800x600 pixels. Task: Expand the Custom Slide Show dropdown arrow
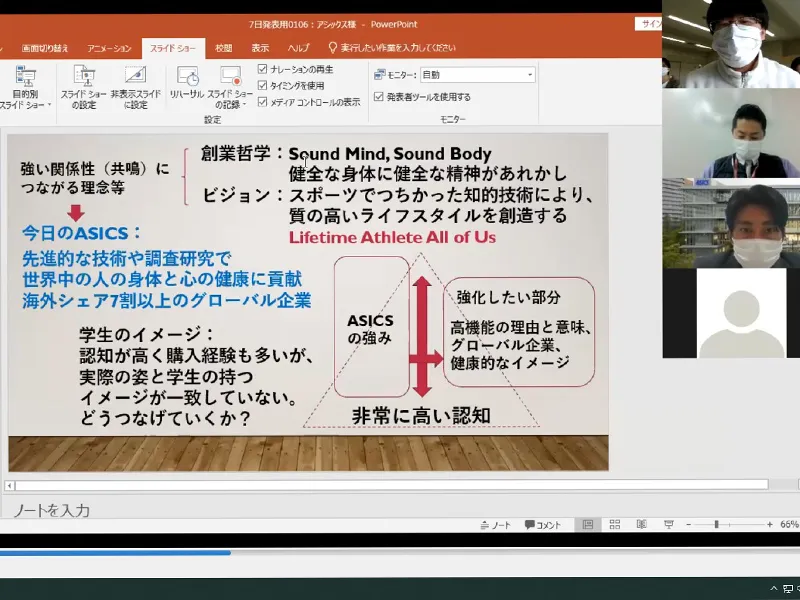pos(49,105)
